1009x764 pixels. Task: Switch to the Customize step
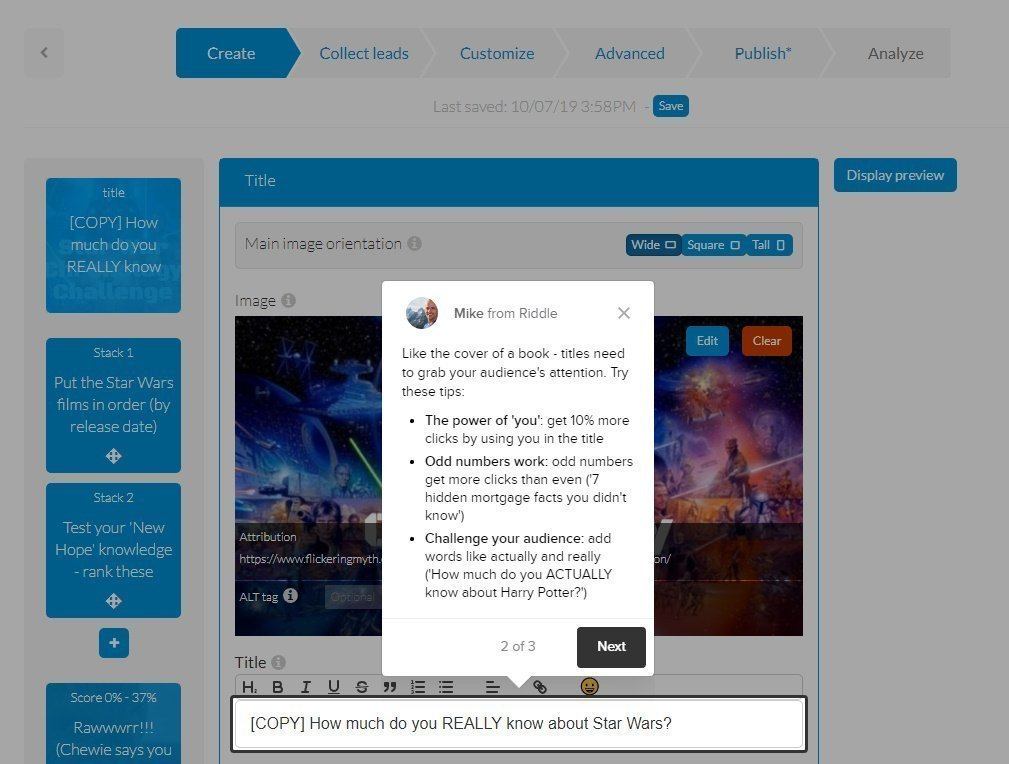[x=497, y=53]
